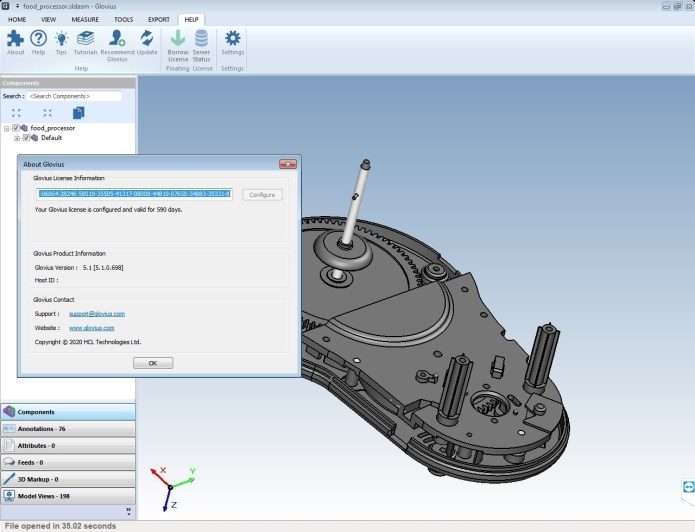695x532 pixels.
Task: Uncheck the food_processor checkbox
Action: [16, 128]
